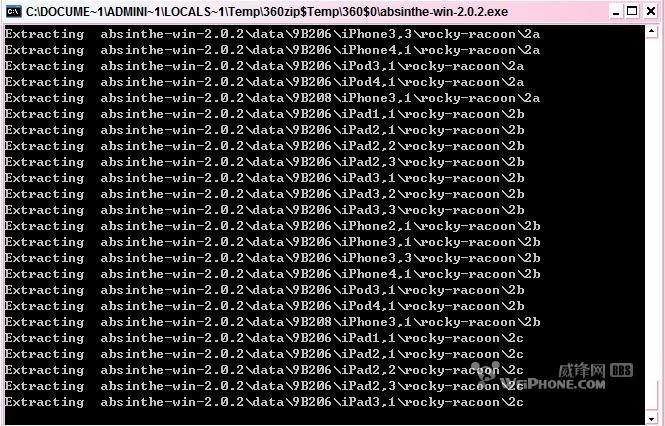Screen dimensions: 665x426
Task: Select the iPad3,3 rocky-racoon\2b output line
Action: coord(264,210)
